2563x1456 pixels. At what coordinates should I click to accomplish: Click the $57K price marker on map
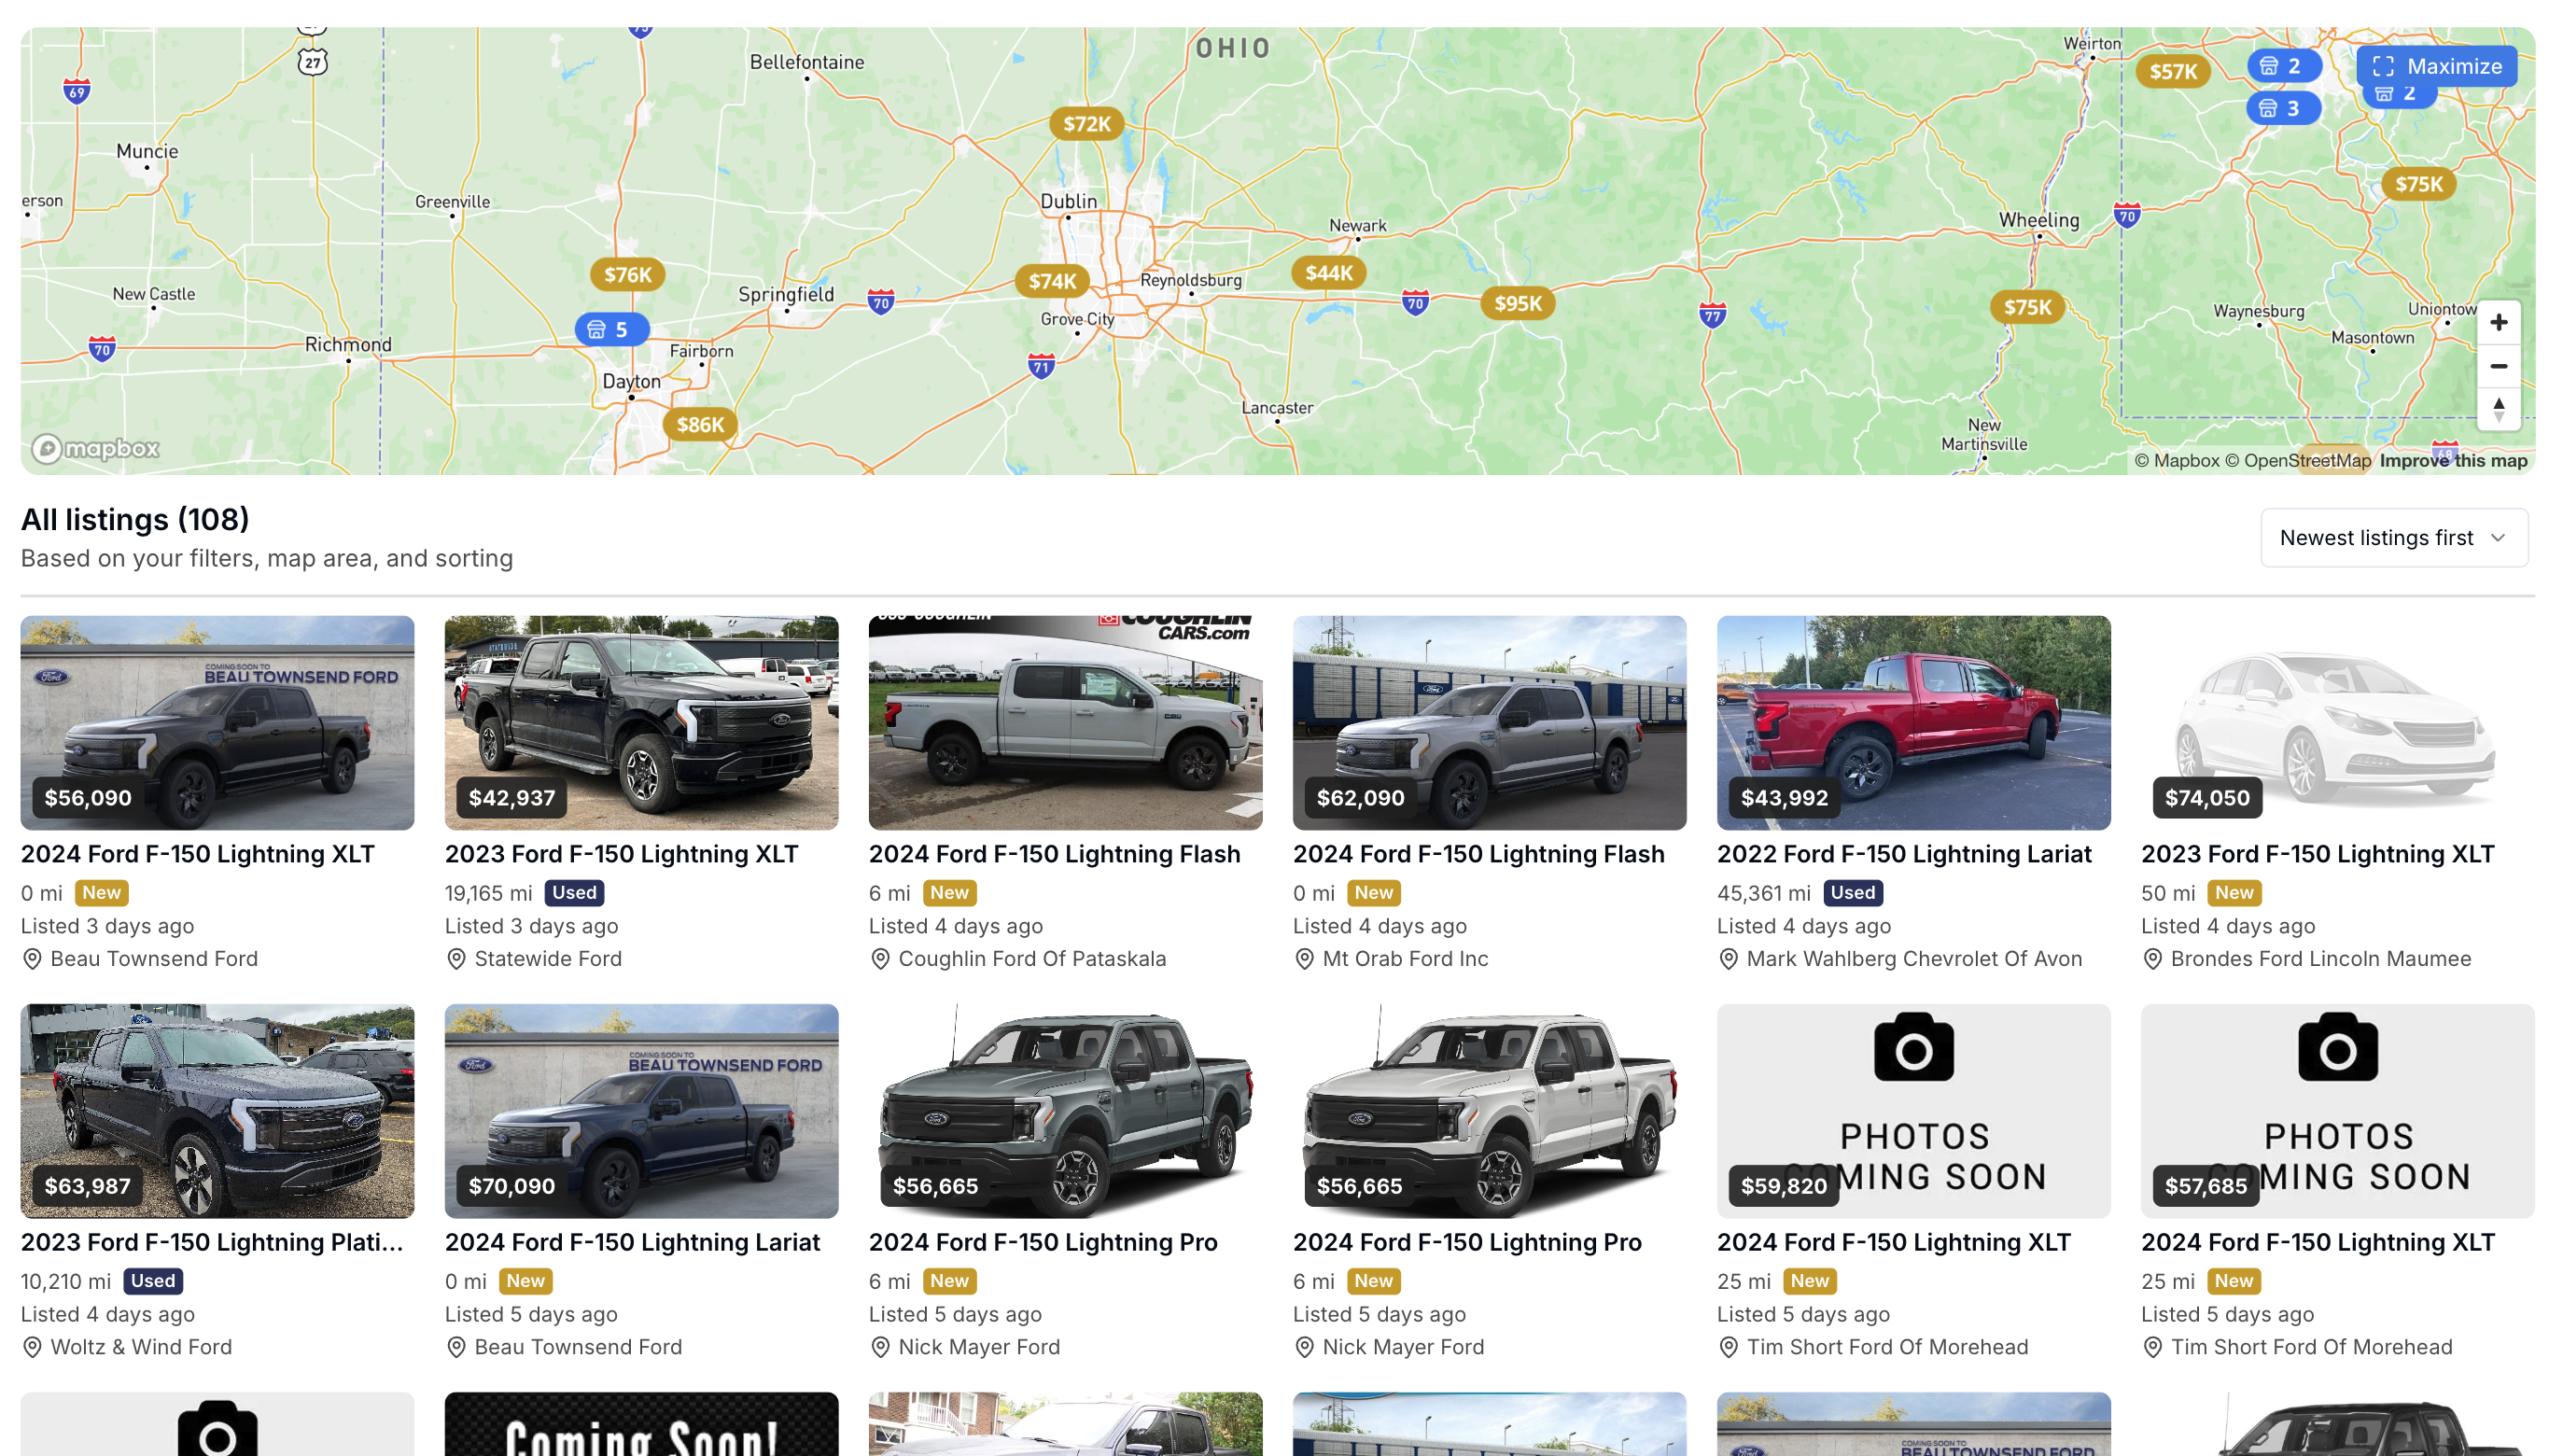(x=2172, y=71)
